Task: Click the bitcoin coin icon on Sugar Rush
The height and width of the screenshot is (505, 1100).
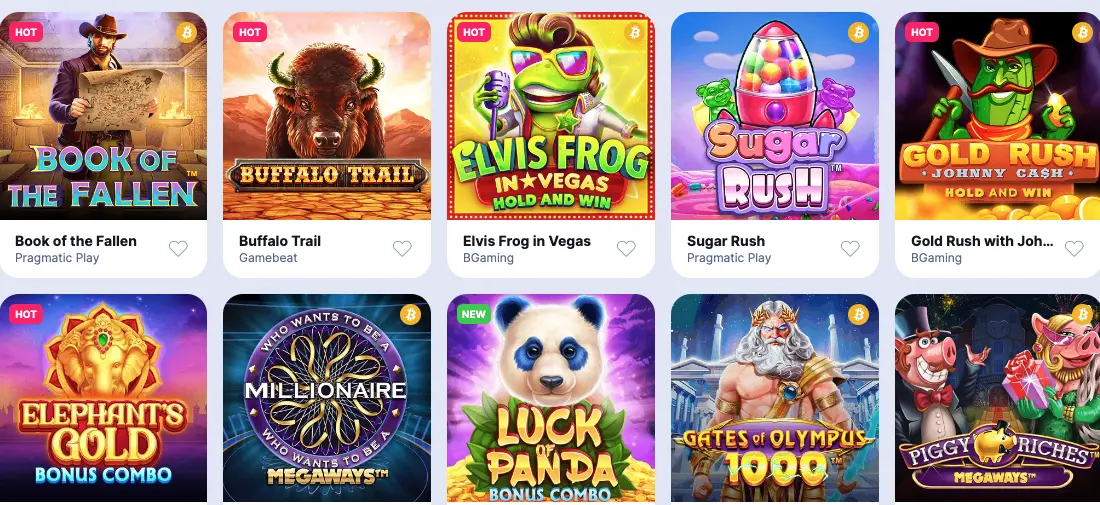Action: [x=859, y=32]
